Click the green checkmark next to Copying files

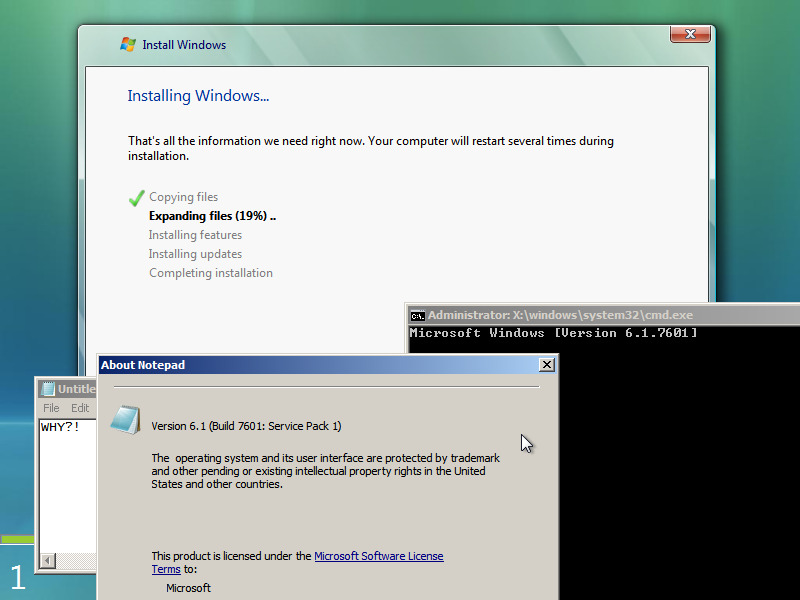point(136,198)
